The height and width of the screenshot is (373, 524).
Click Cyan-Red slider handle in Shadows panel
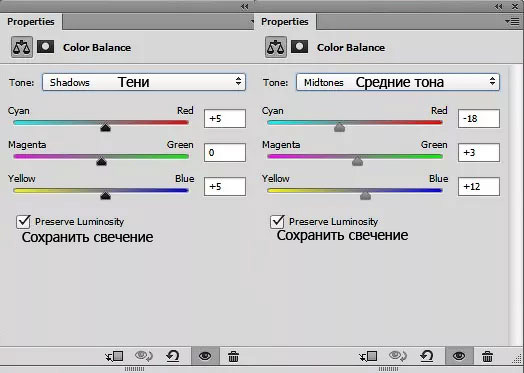pos(106,127)
